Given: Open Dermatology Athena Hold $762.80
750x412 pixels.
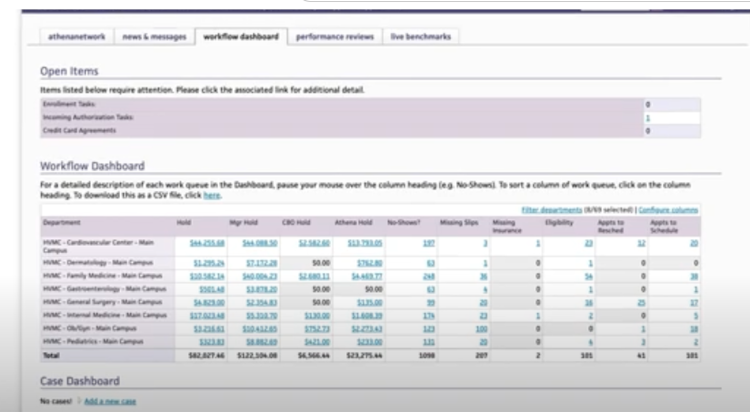Looking at the screenshot, I should 370,263.
